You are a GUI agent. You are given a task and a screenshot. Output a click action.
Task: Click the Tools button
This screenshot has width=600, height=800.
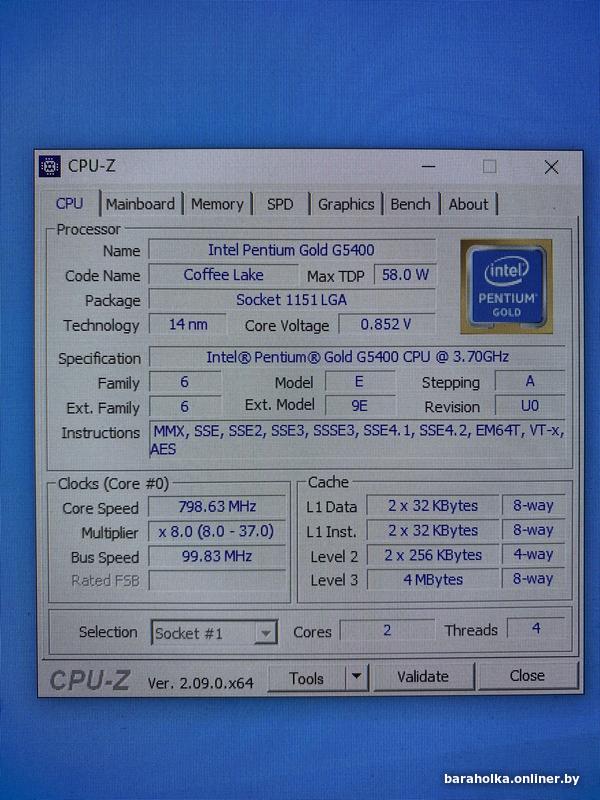pos(306,678)
